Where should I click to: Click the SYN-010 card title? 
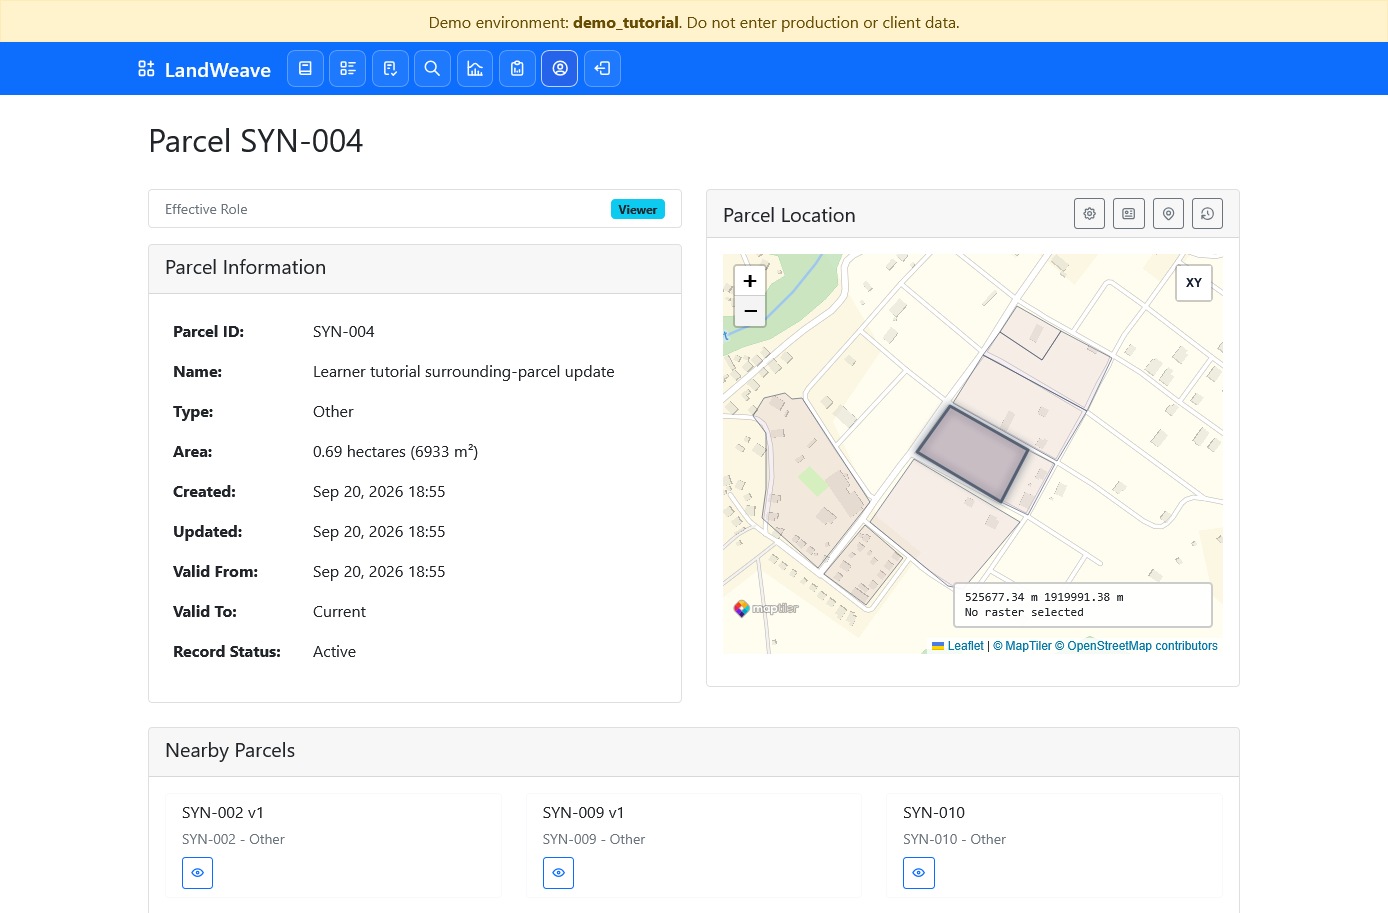click(x=934, y=813)
